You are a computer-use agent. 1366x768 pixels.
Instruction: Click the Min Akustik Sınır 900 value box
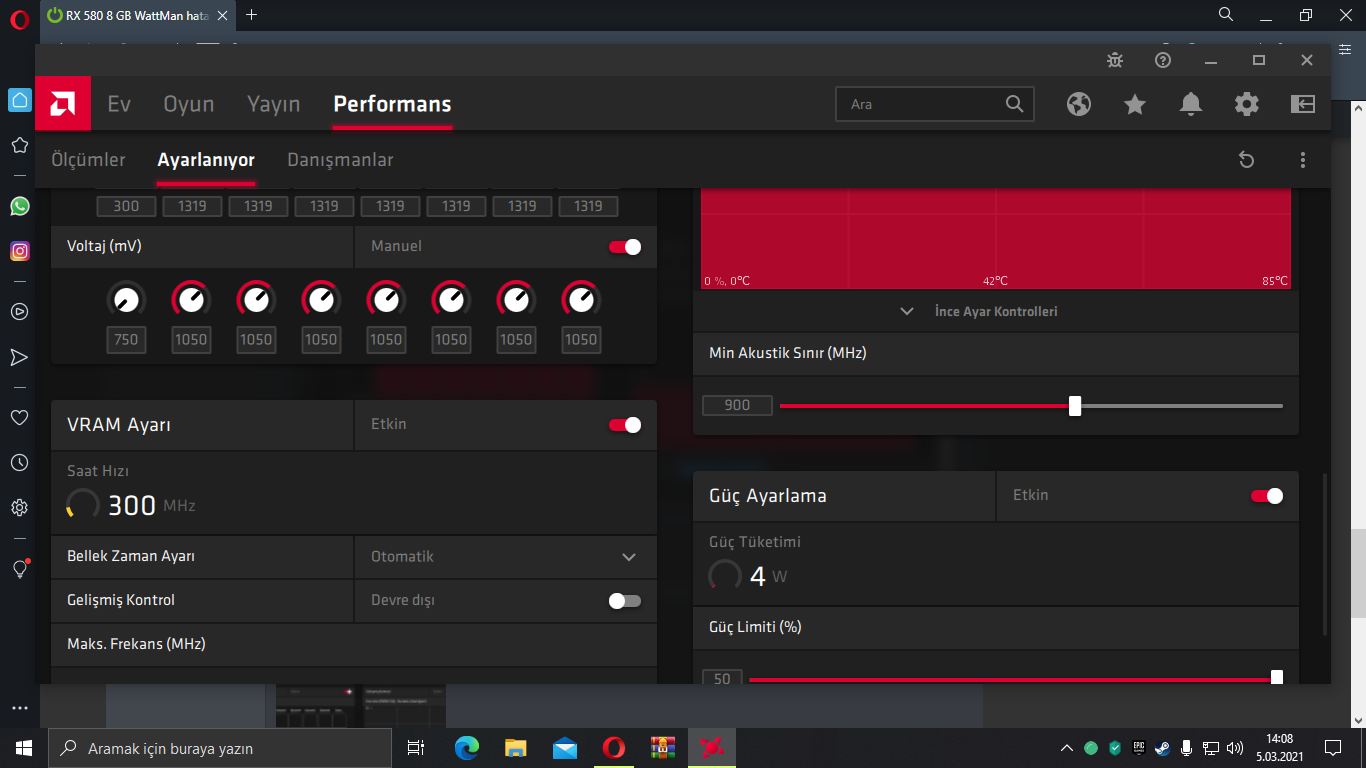tap(737, 405)
